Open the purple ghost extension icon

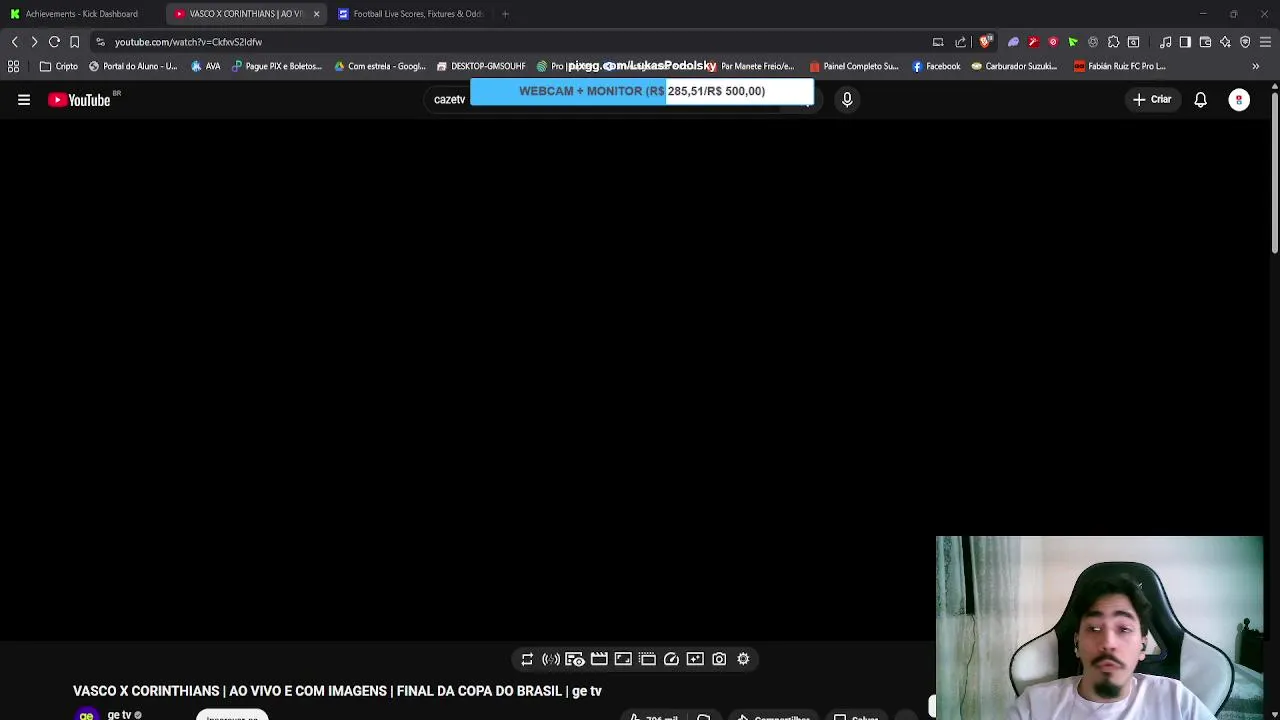[1013, 42]
